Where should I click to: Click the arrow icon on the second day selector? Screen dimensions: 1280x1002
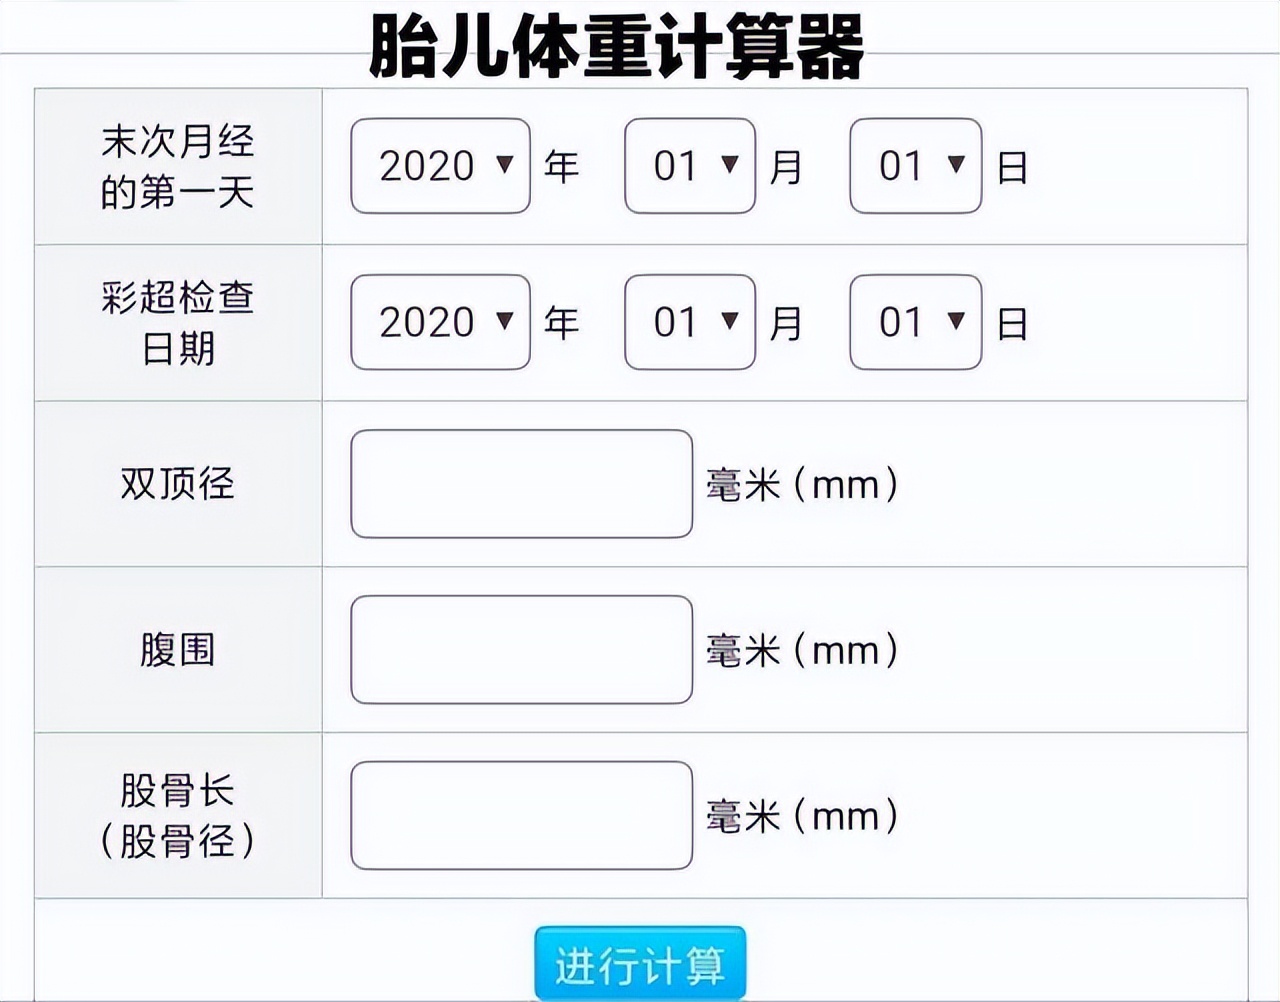(x=957, y=322)
